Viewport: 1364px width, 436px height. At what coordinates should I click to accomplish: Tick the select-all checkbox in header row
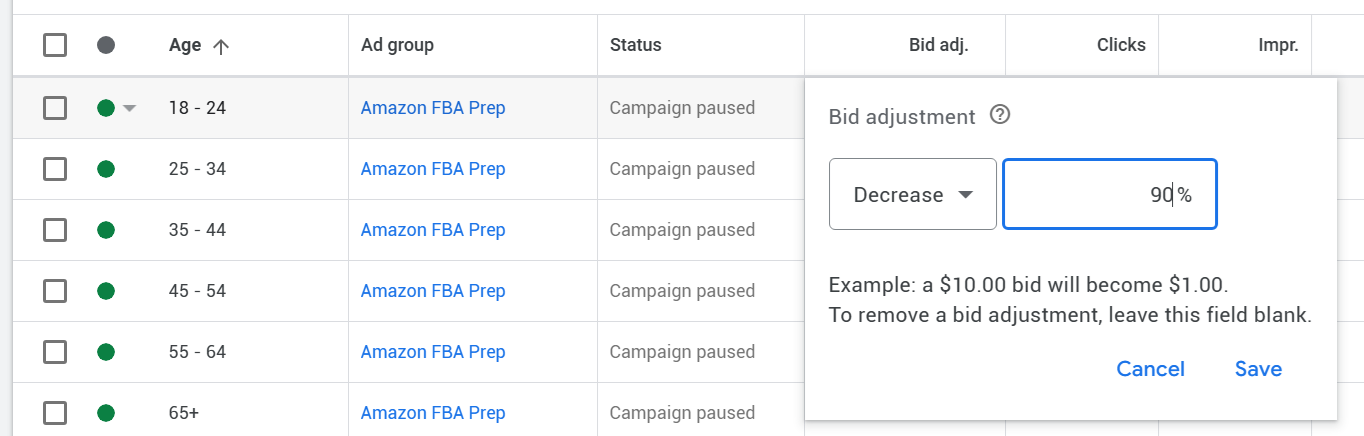point(55,45)
